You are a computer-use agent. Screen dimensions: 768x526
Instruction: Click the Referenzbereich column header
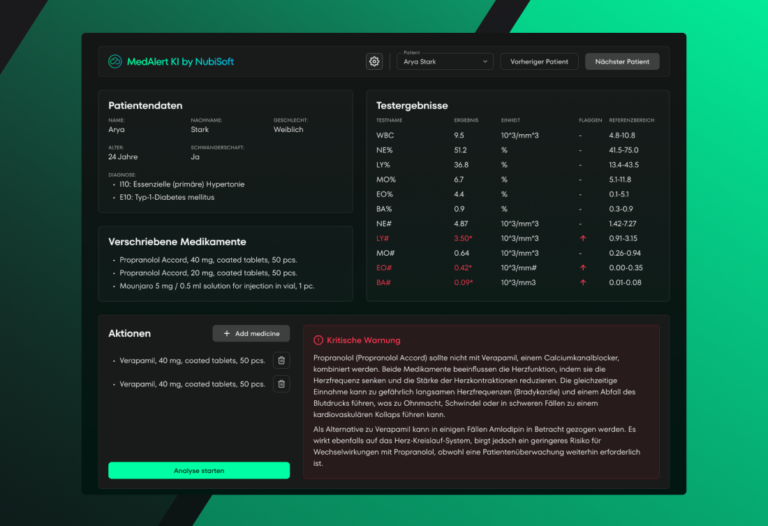tap(631, 120)
